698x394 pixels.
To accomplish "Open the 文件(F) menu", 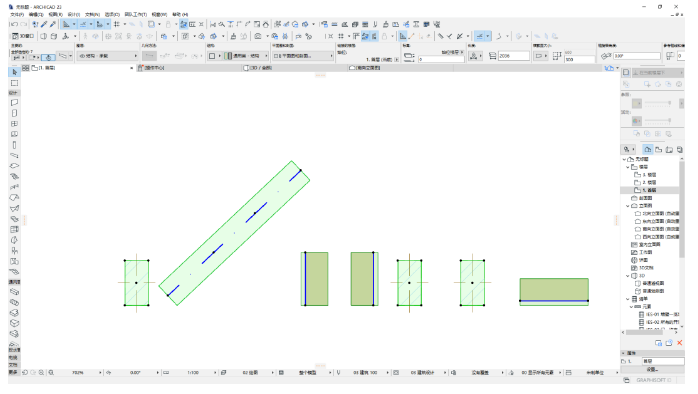I will 17,15.
